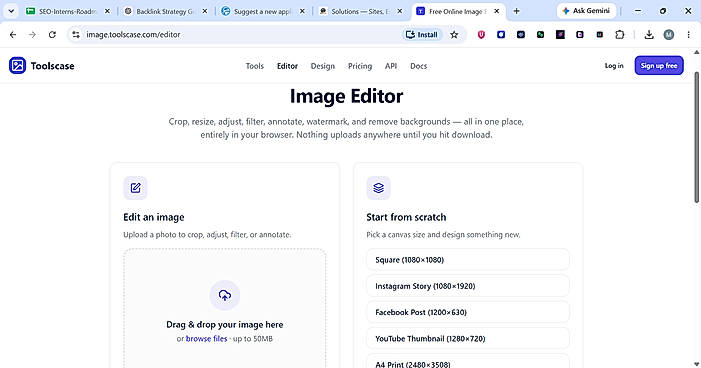Click the Ask Gemini button
The height and width of the screenshot is (368, 701).
[x=587, y=11]
